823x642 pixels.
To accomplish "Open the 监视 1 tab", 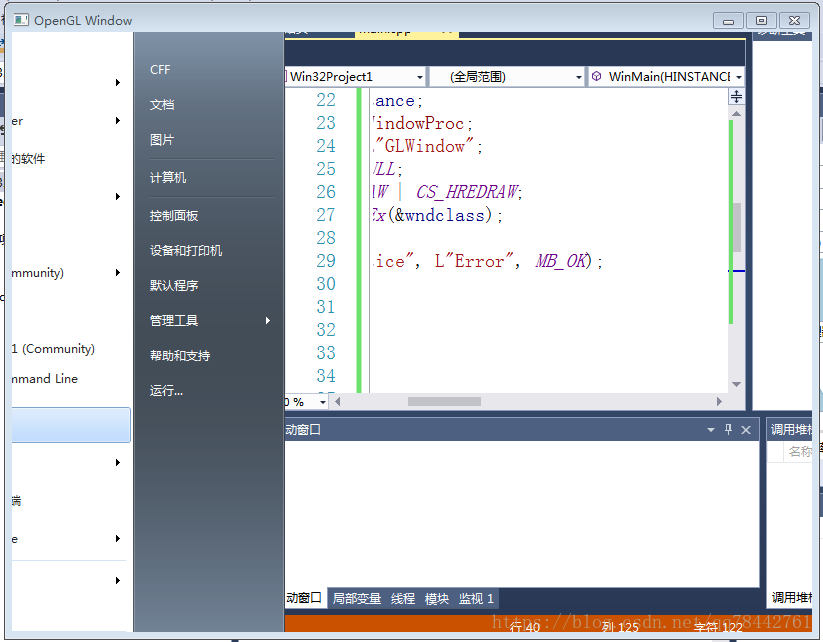I will (x=476, y=598).
